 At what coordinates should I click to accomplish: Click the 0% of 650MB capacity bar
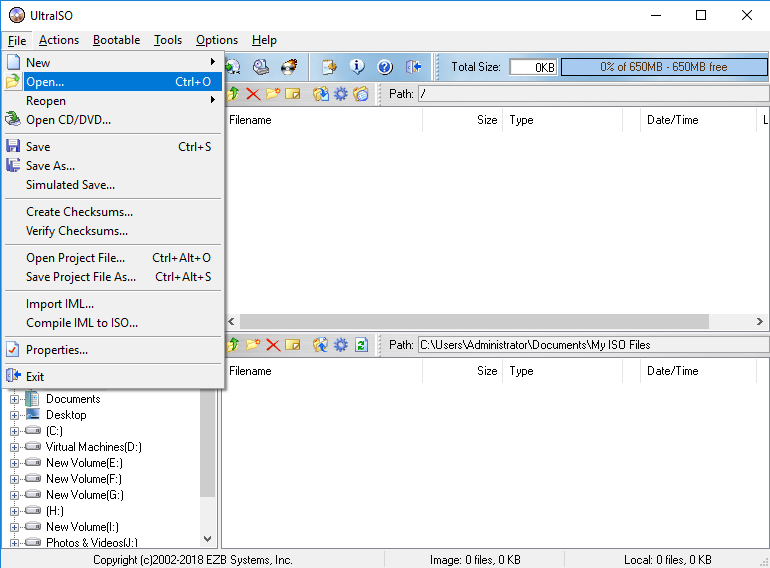point(664,67)
